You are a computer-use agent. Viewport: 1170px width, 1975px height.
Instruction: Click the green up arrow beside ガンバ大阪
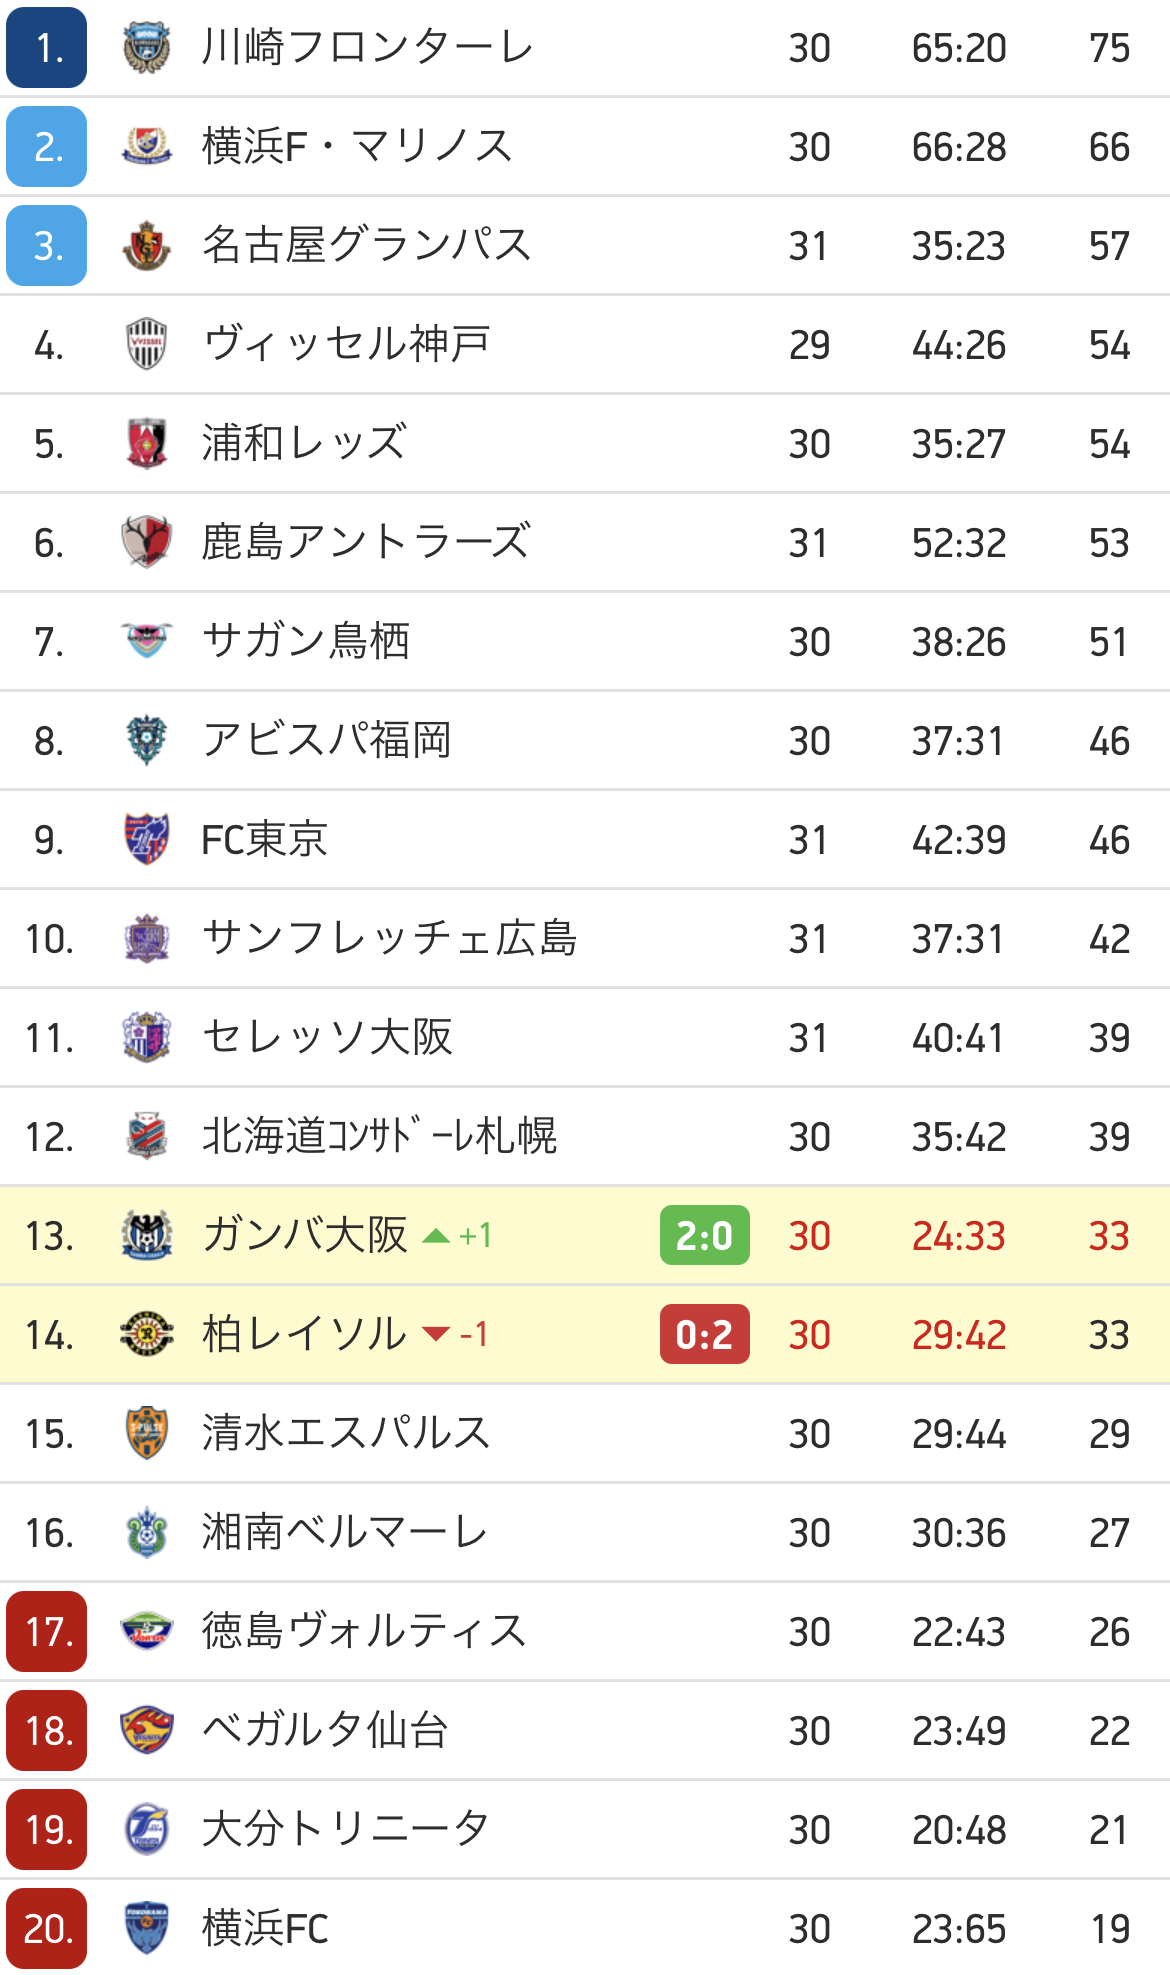pos(436,1237)
